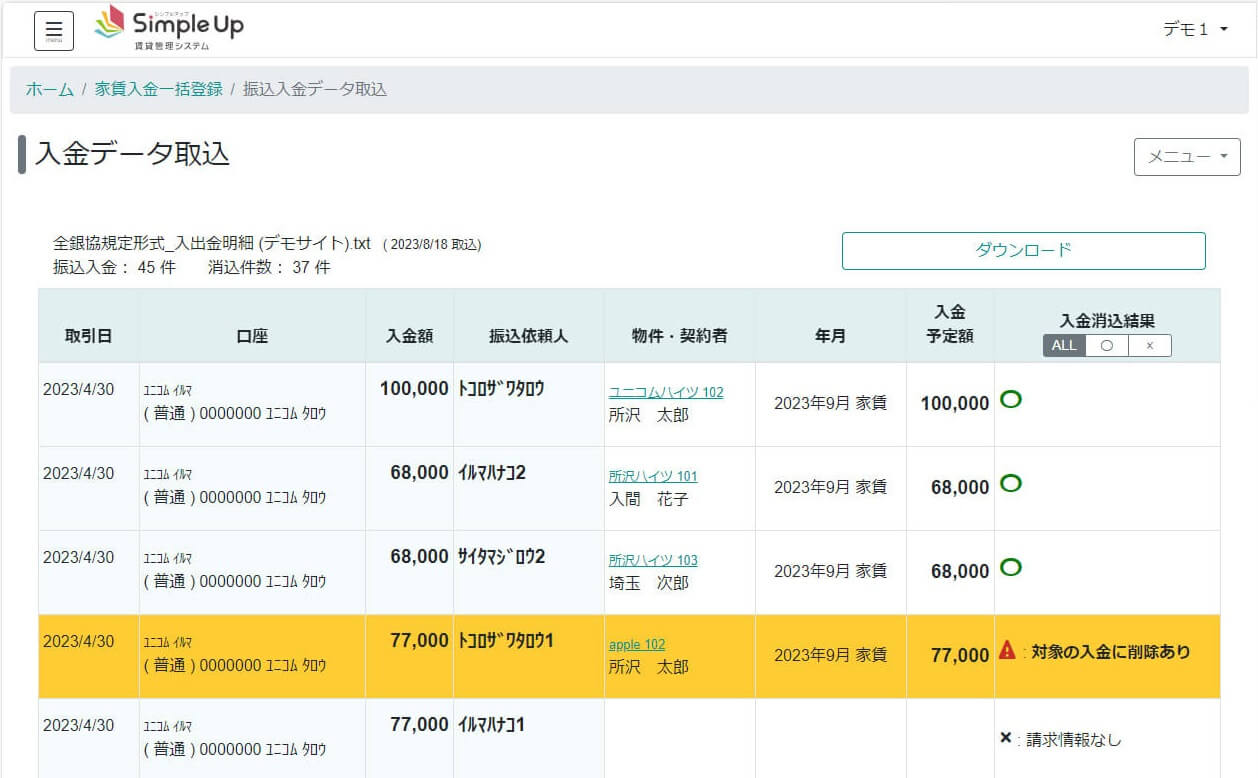Filter results by × toggle
Image resolution: width=1258 pixels, height=778 pixels.
pyautogui.click(x=1150, y=345)
